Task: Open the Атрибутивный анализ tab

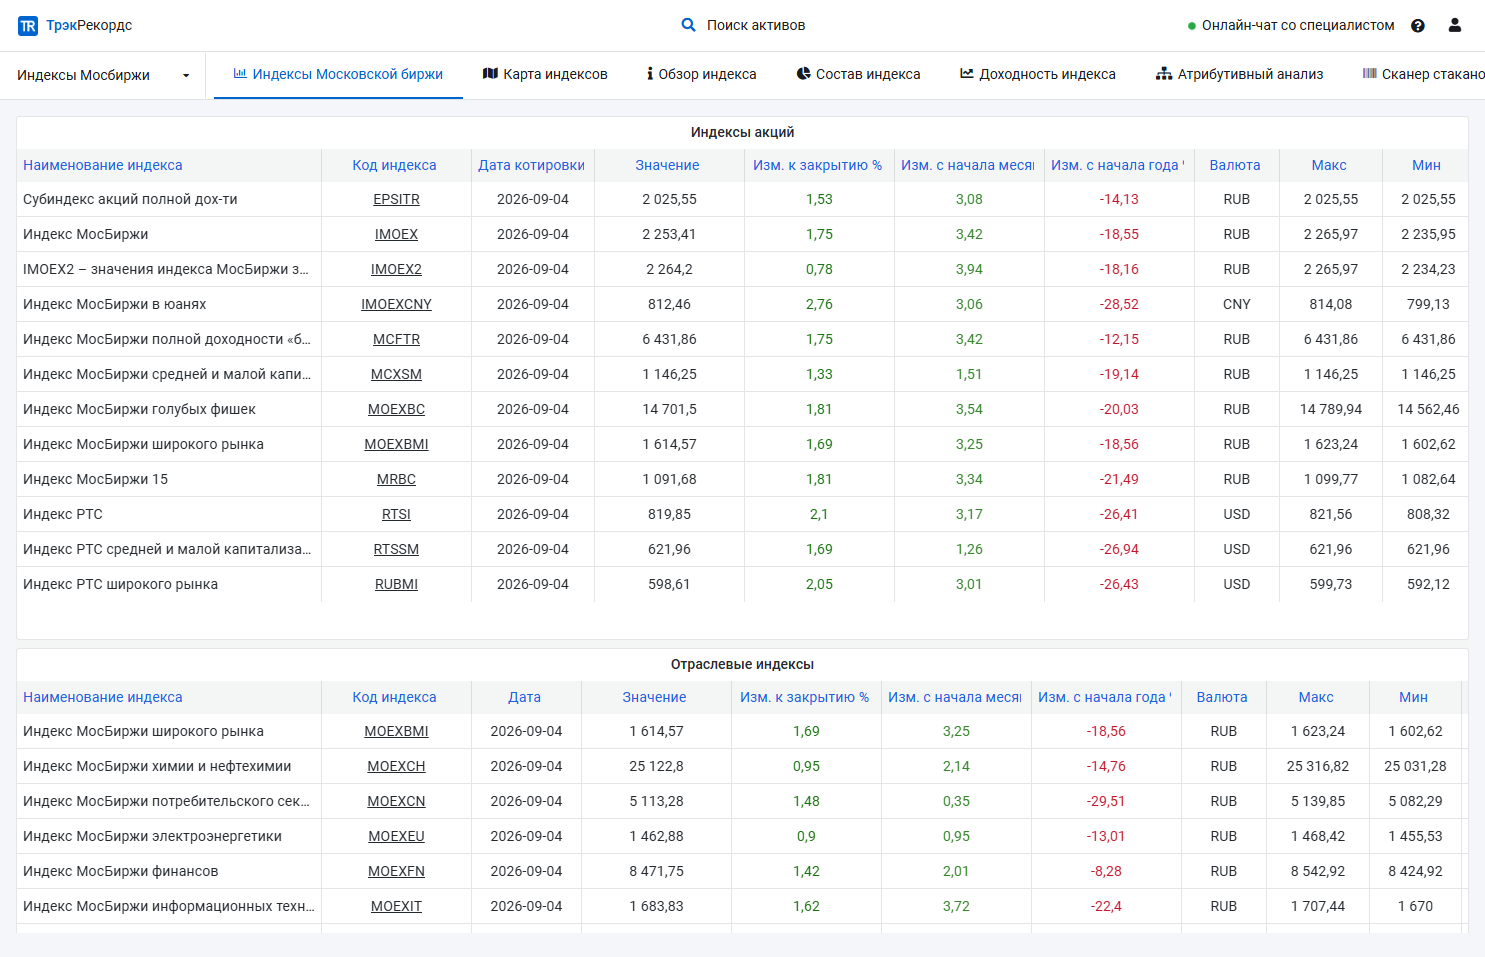Action: coord(1240,74)
